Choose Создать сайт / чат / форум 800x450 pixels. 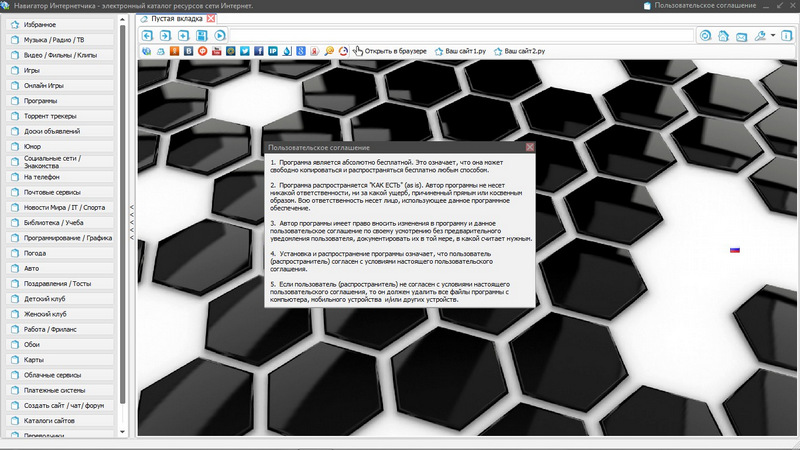click(x=60, y=406)
